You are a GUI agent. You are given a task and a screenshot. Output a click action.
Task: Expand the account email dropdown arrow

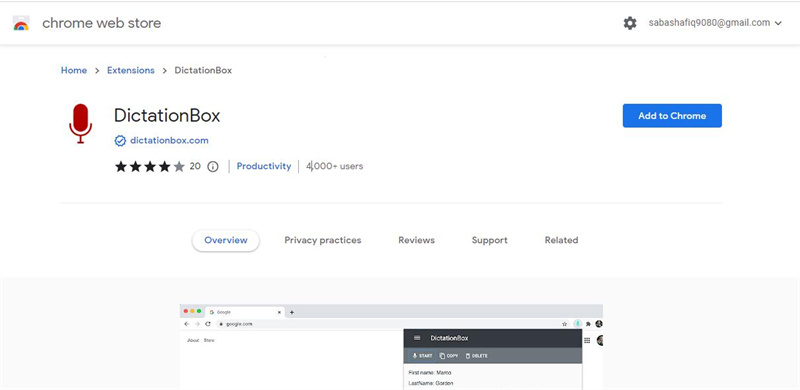tap(778, 23)
